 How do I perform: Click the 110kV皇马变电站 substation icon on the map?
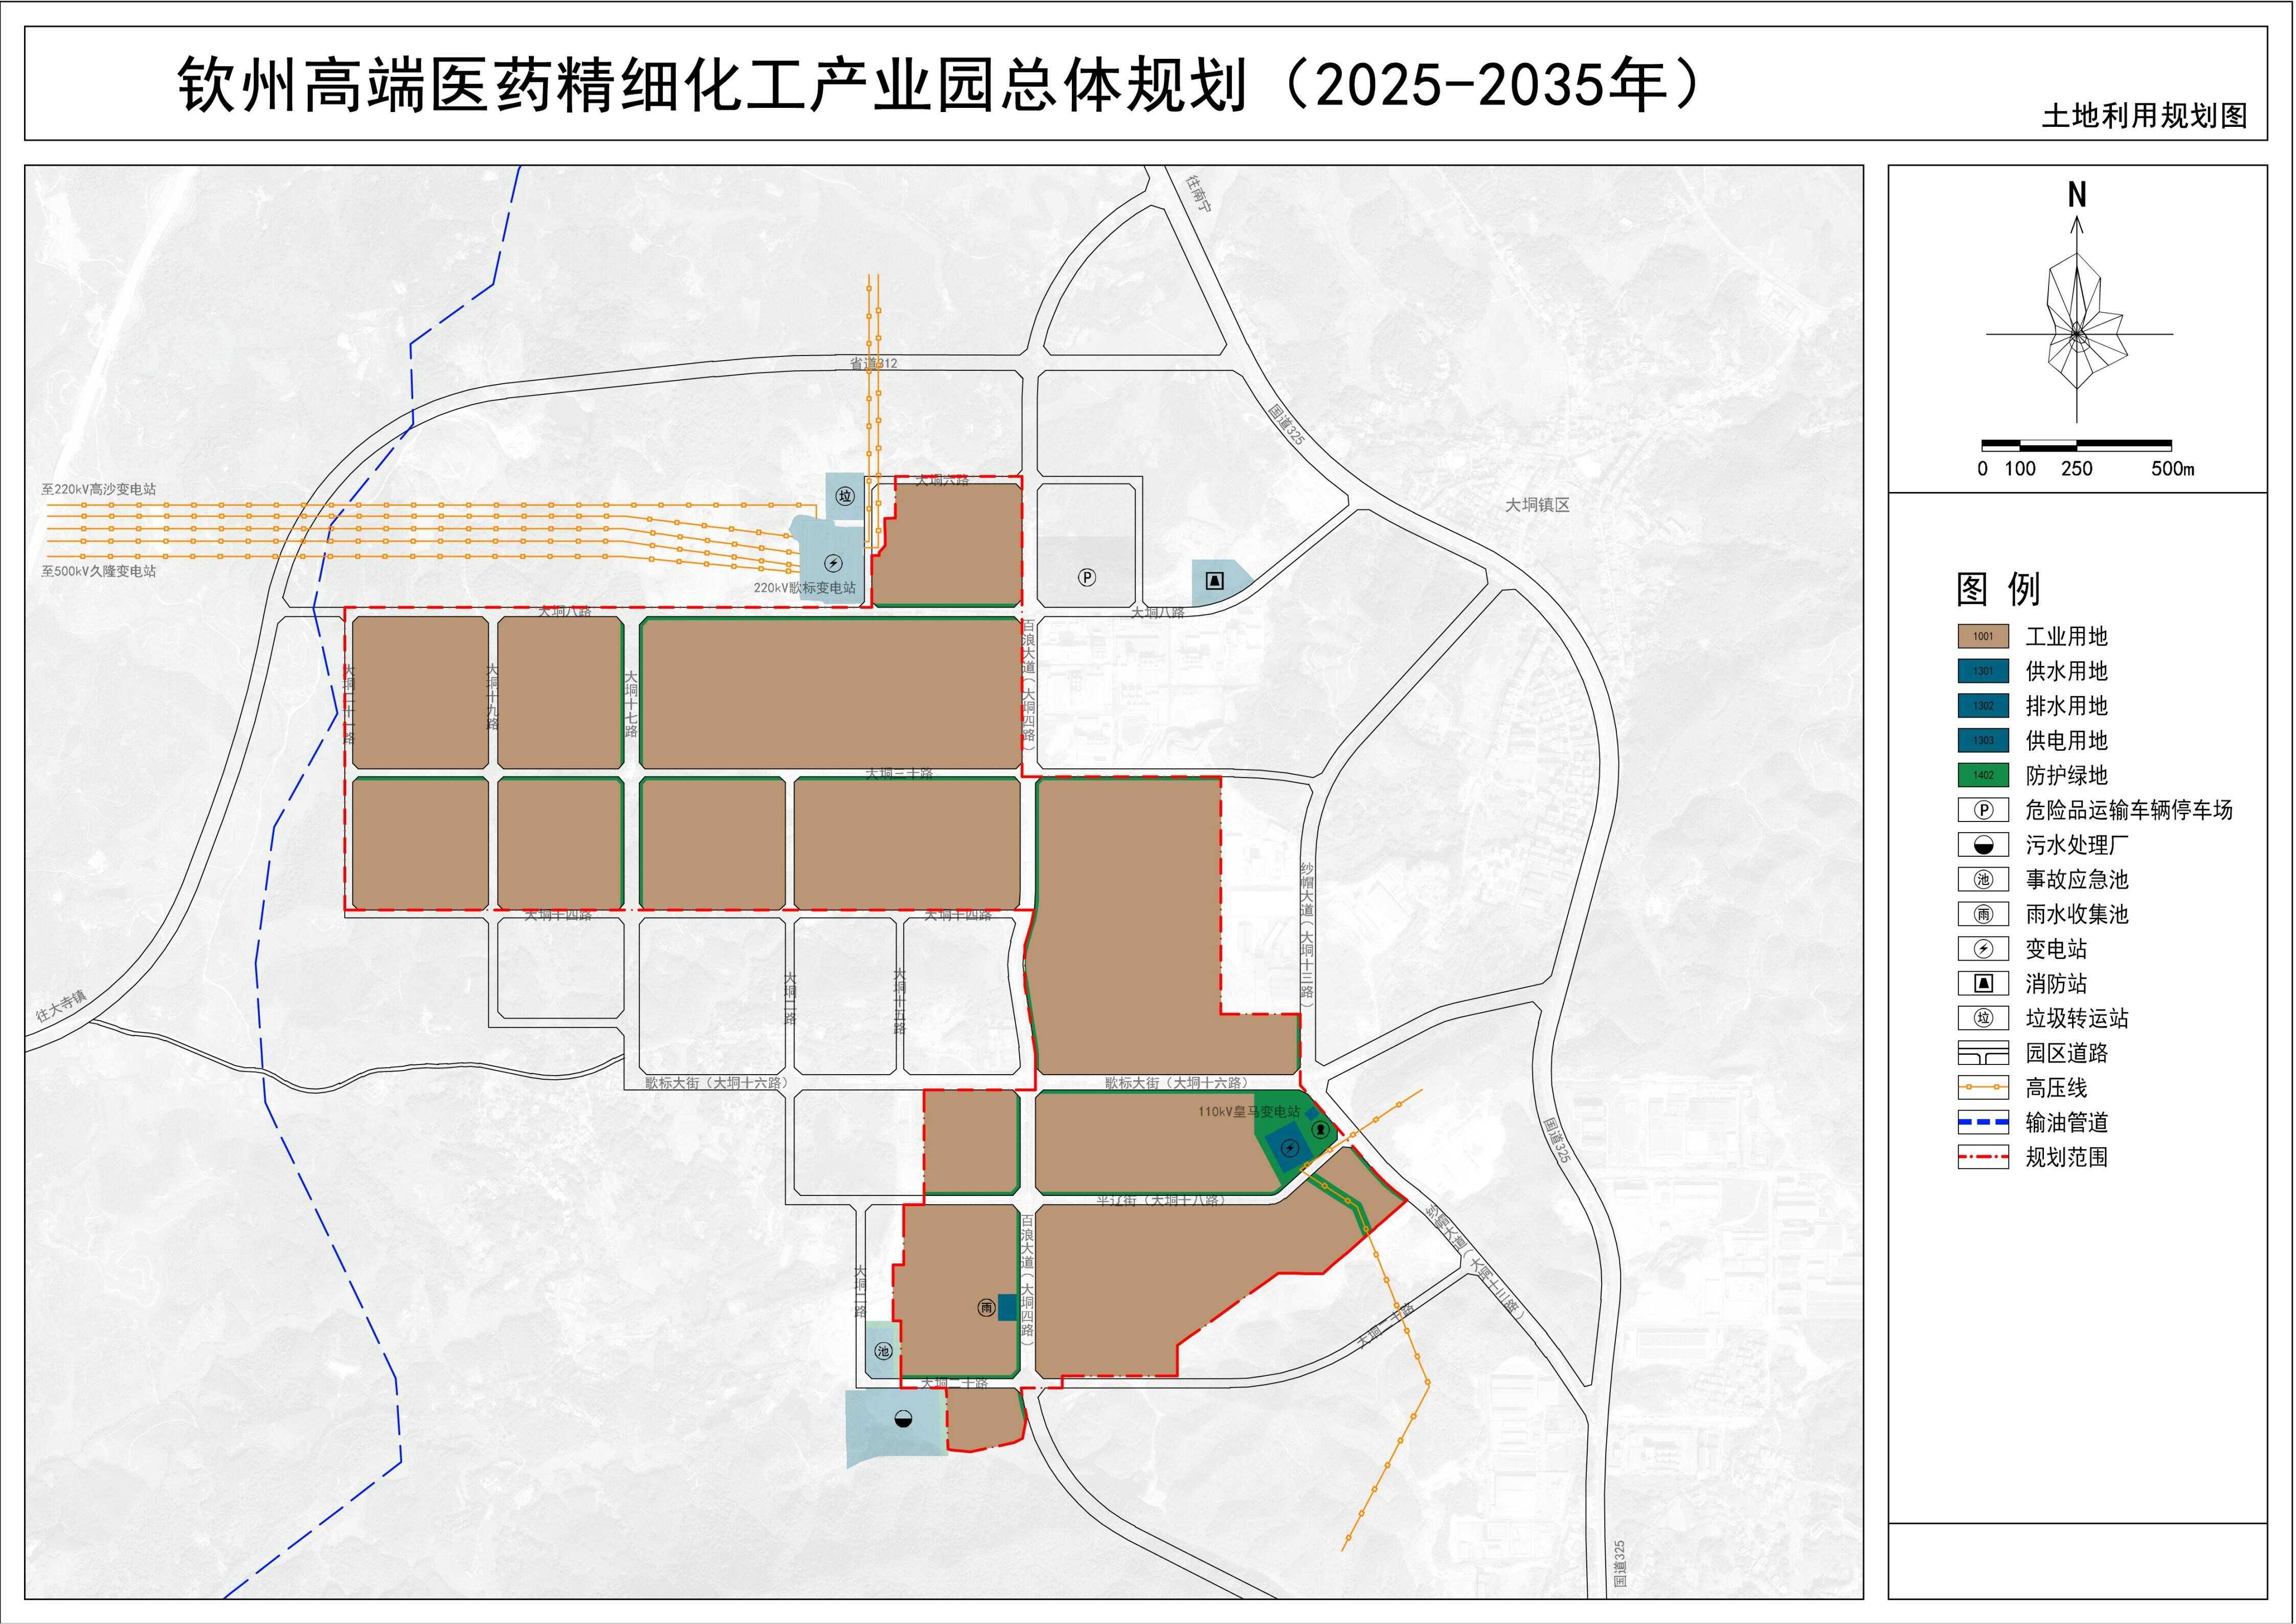point(1290,1148)
